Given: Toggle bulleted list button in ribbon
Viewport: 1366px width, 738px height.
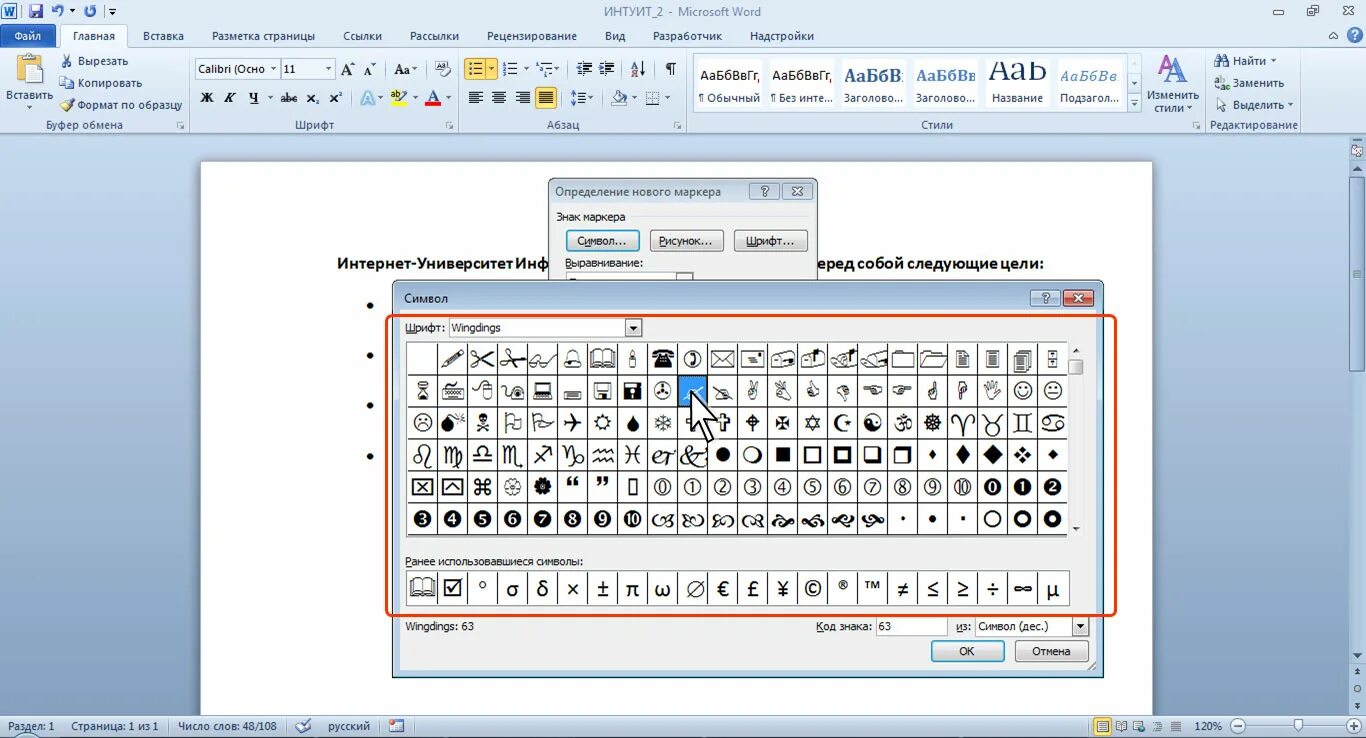Looking at the screenshot, I should [475, 69].
